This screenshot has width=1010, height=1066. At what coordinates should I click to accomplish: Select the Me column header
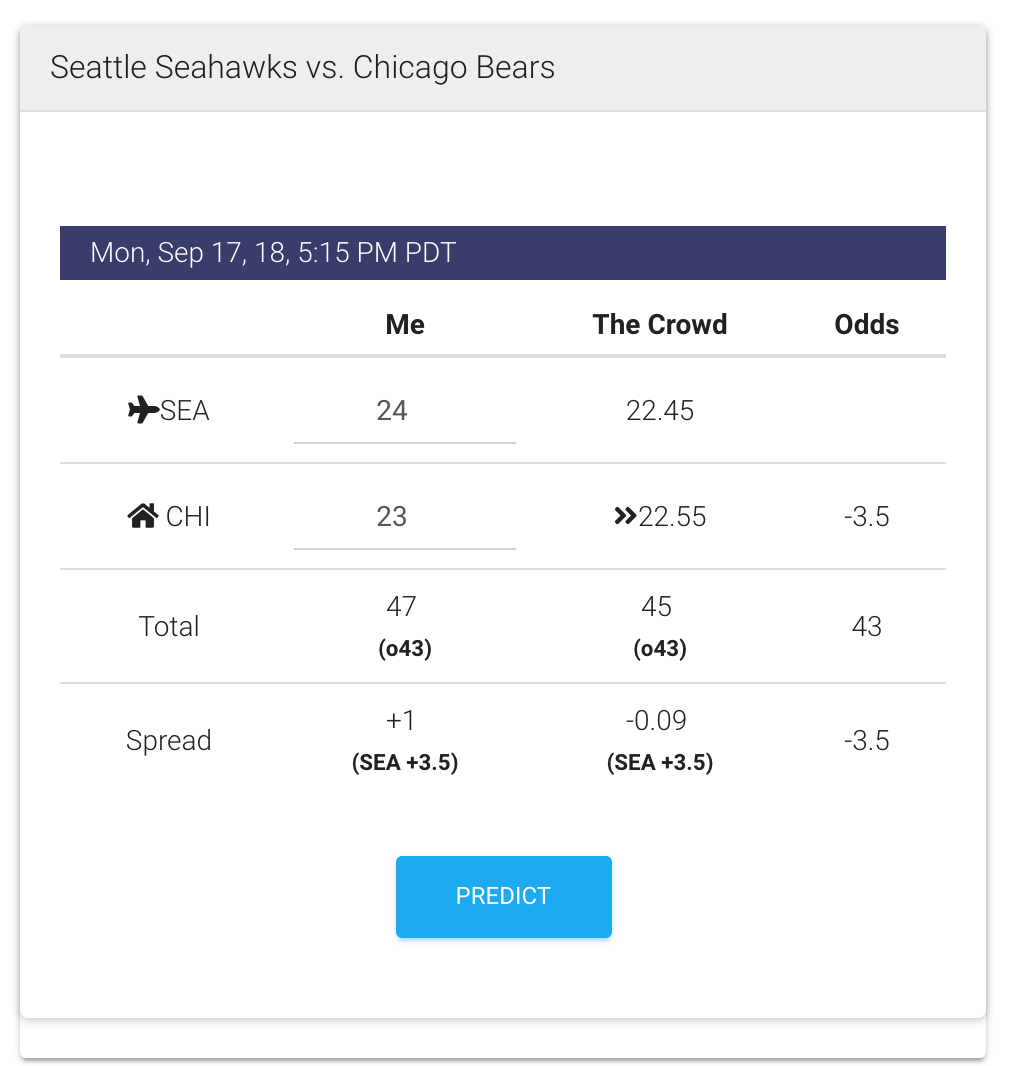(x=405, y=324)
